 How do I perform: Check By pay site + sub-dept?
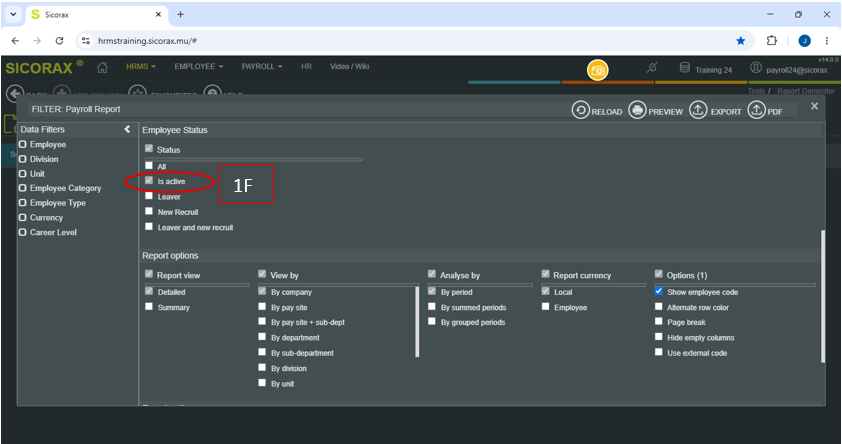(262, 321)
